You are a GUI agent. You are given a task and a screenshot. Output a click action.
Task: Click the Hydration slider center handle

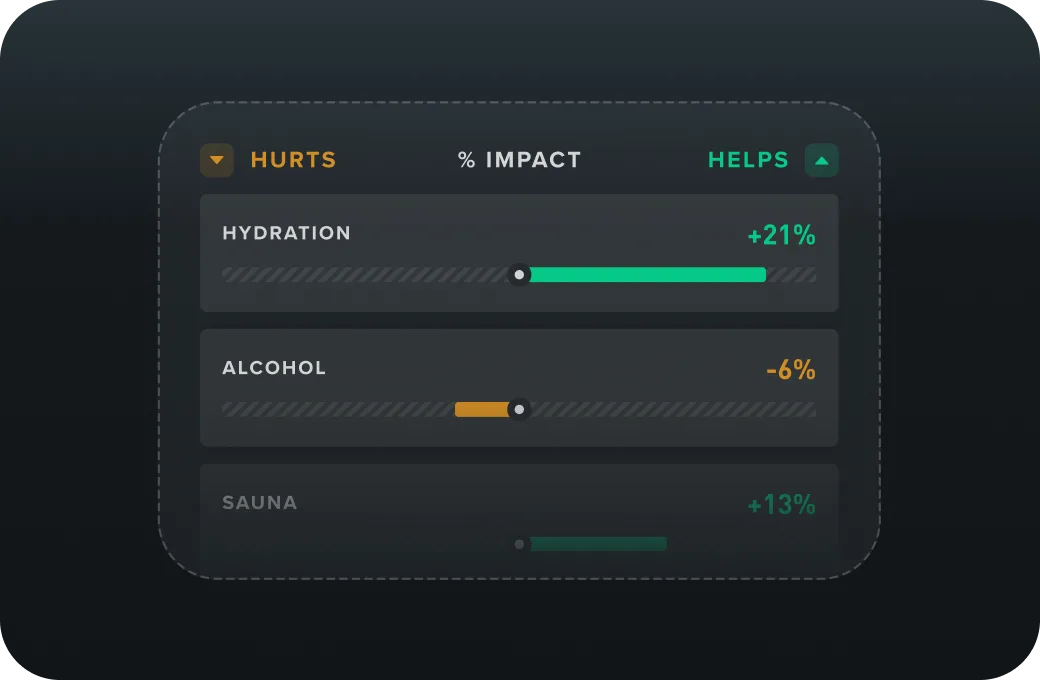[519, 275]
